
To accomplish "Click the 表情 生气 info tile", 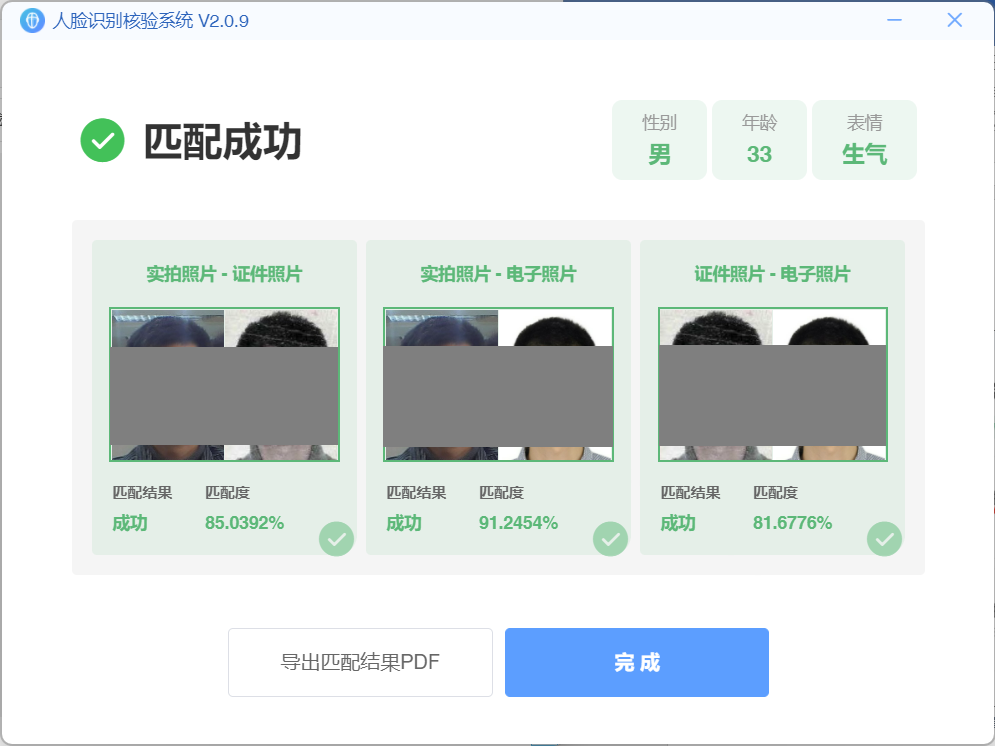I will (x=864, y=140).
